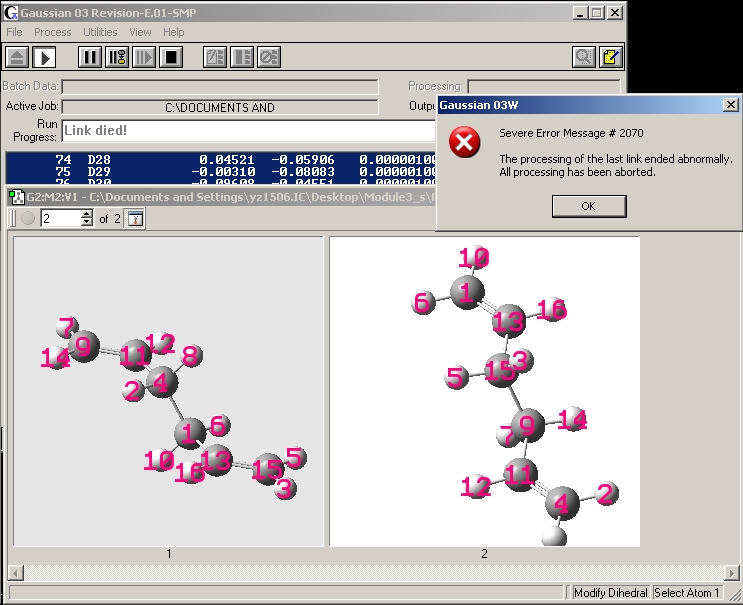This screenshot has height=605, width=743.
Task: Click the end batch run icon
Action: pyautogui.click(x=269, y=57)
